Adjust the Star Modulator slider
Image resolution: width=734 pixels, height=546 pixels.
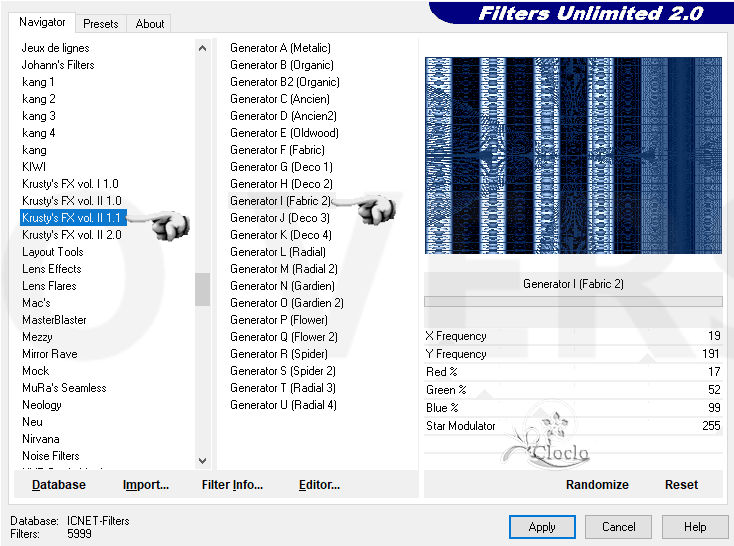click(x=573, y=426)
